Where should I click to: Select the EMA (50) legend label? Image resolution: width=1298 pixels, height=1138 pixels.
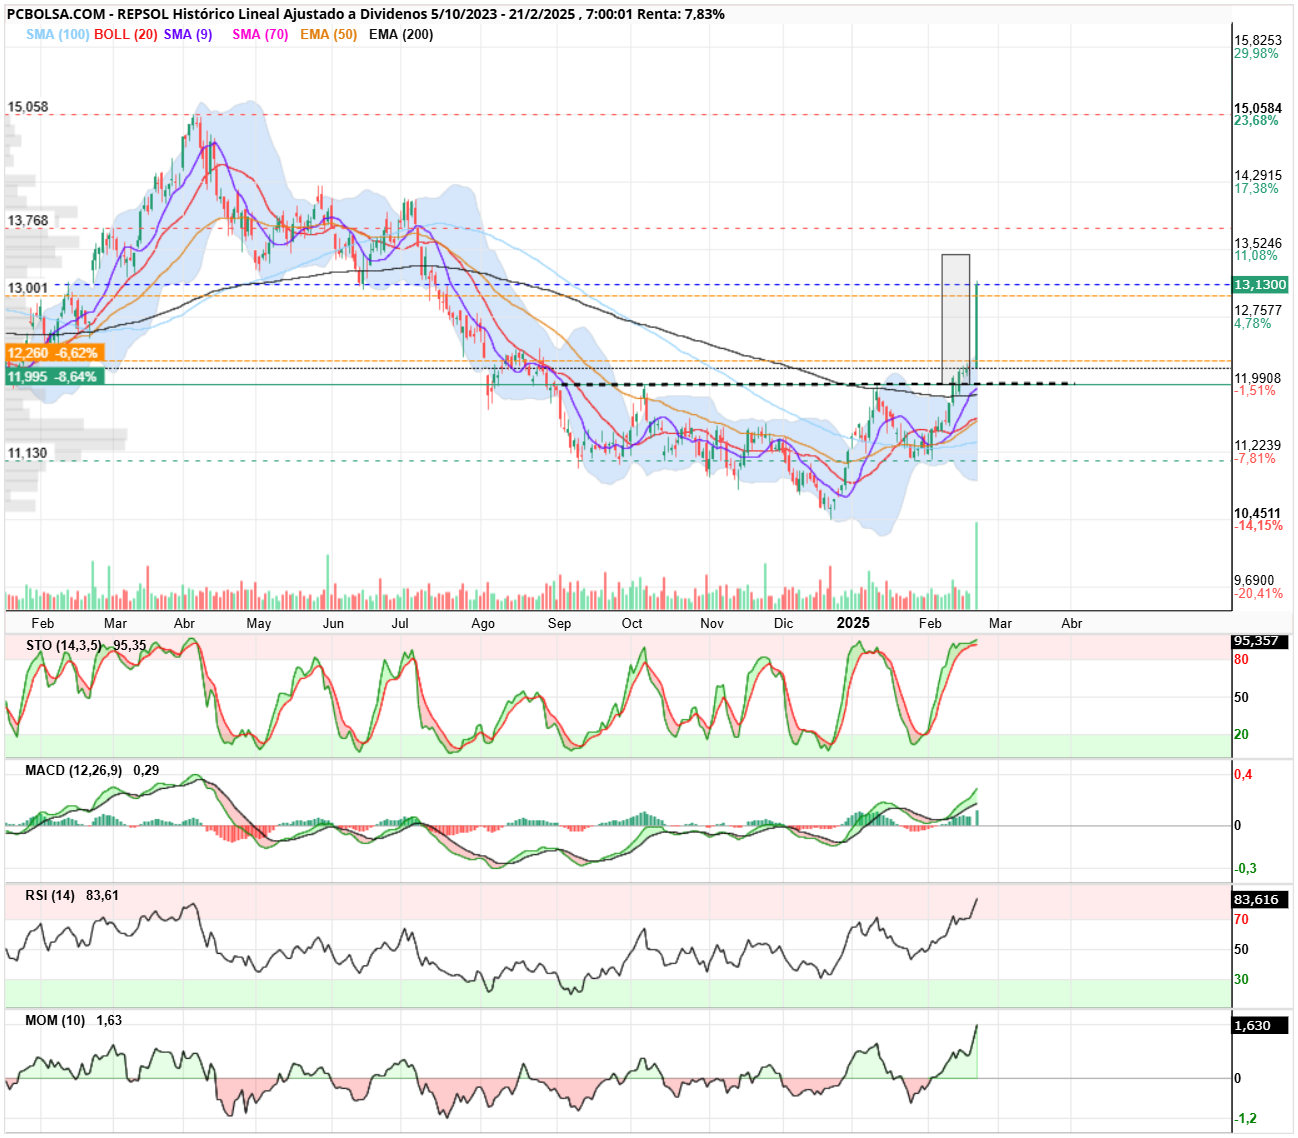(328, 34)
